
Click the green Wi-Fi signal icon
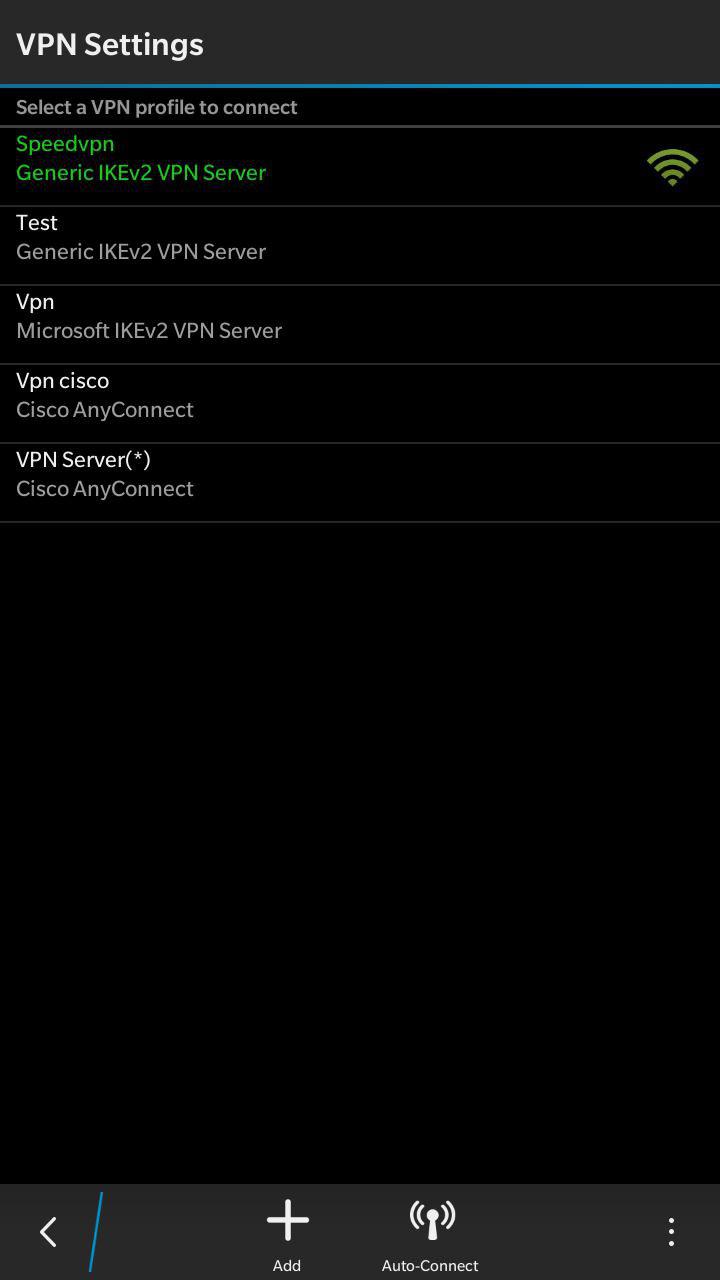(672, 167)
